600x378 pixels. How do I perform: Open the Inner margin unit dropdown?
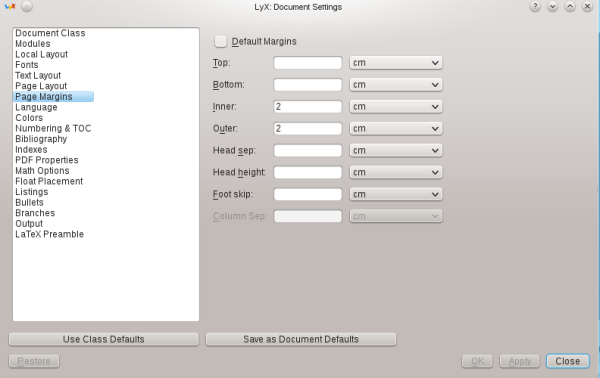pyautogui.click(x=396, y=106)
